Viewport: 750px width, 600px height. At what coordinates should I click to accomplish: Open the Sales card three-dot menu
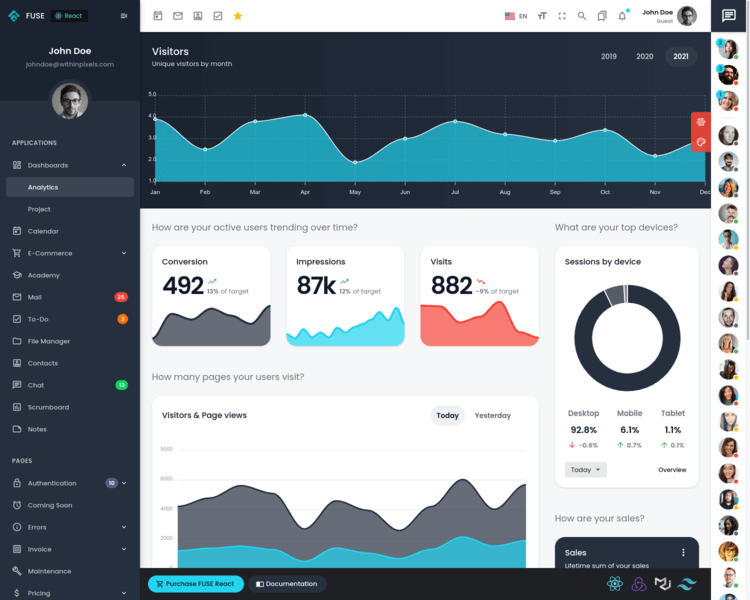(683, 553)
